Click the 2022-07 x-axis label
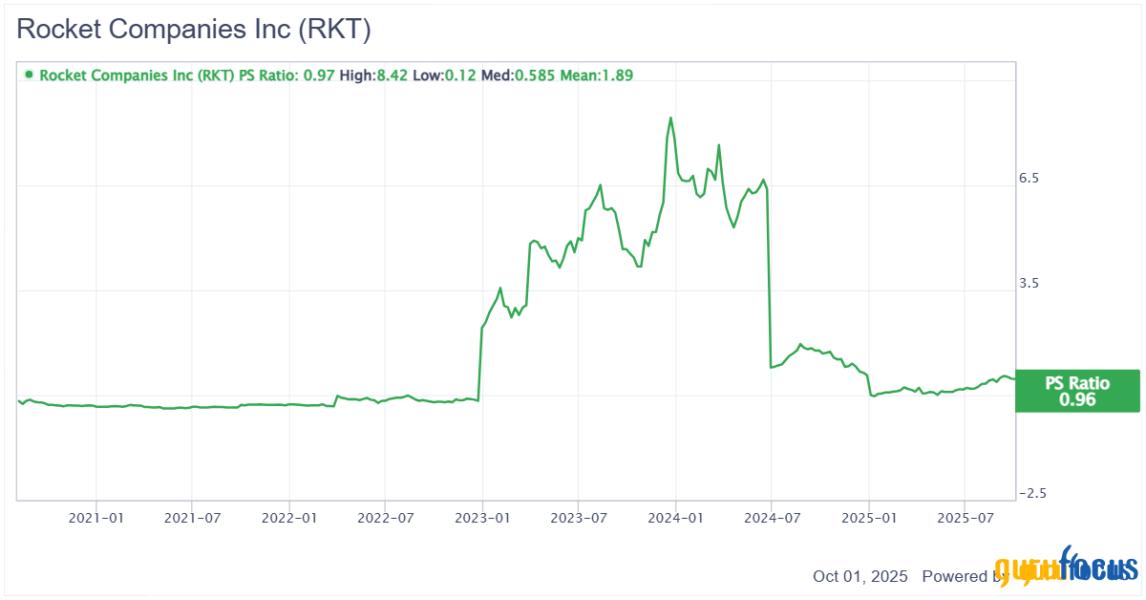This screenshot has width=1146, height=600. coord(385,518)
